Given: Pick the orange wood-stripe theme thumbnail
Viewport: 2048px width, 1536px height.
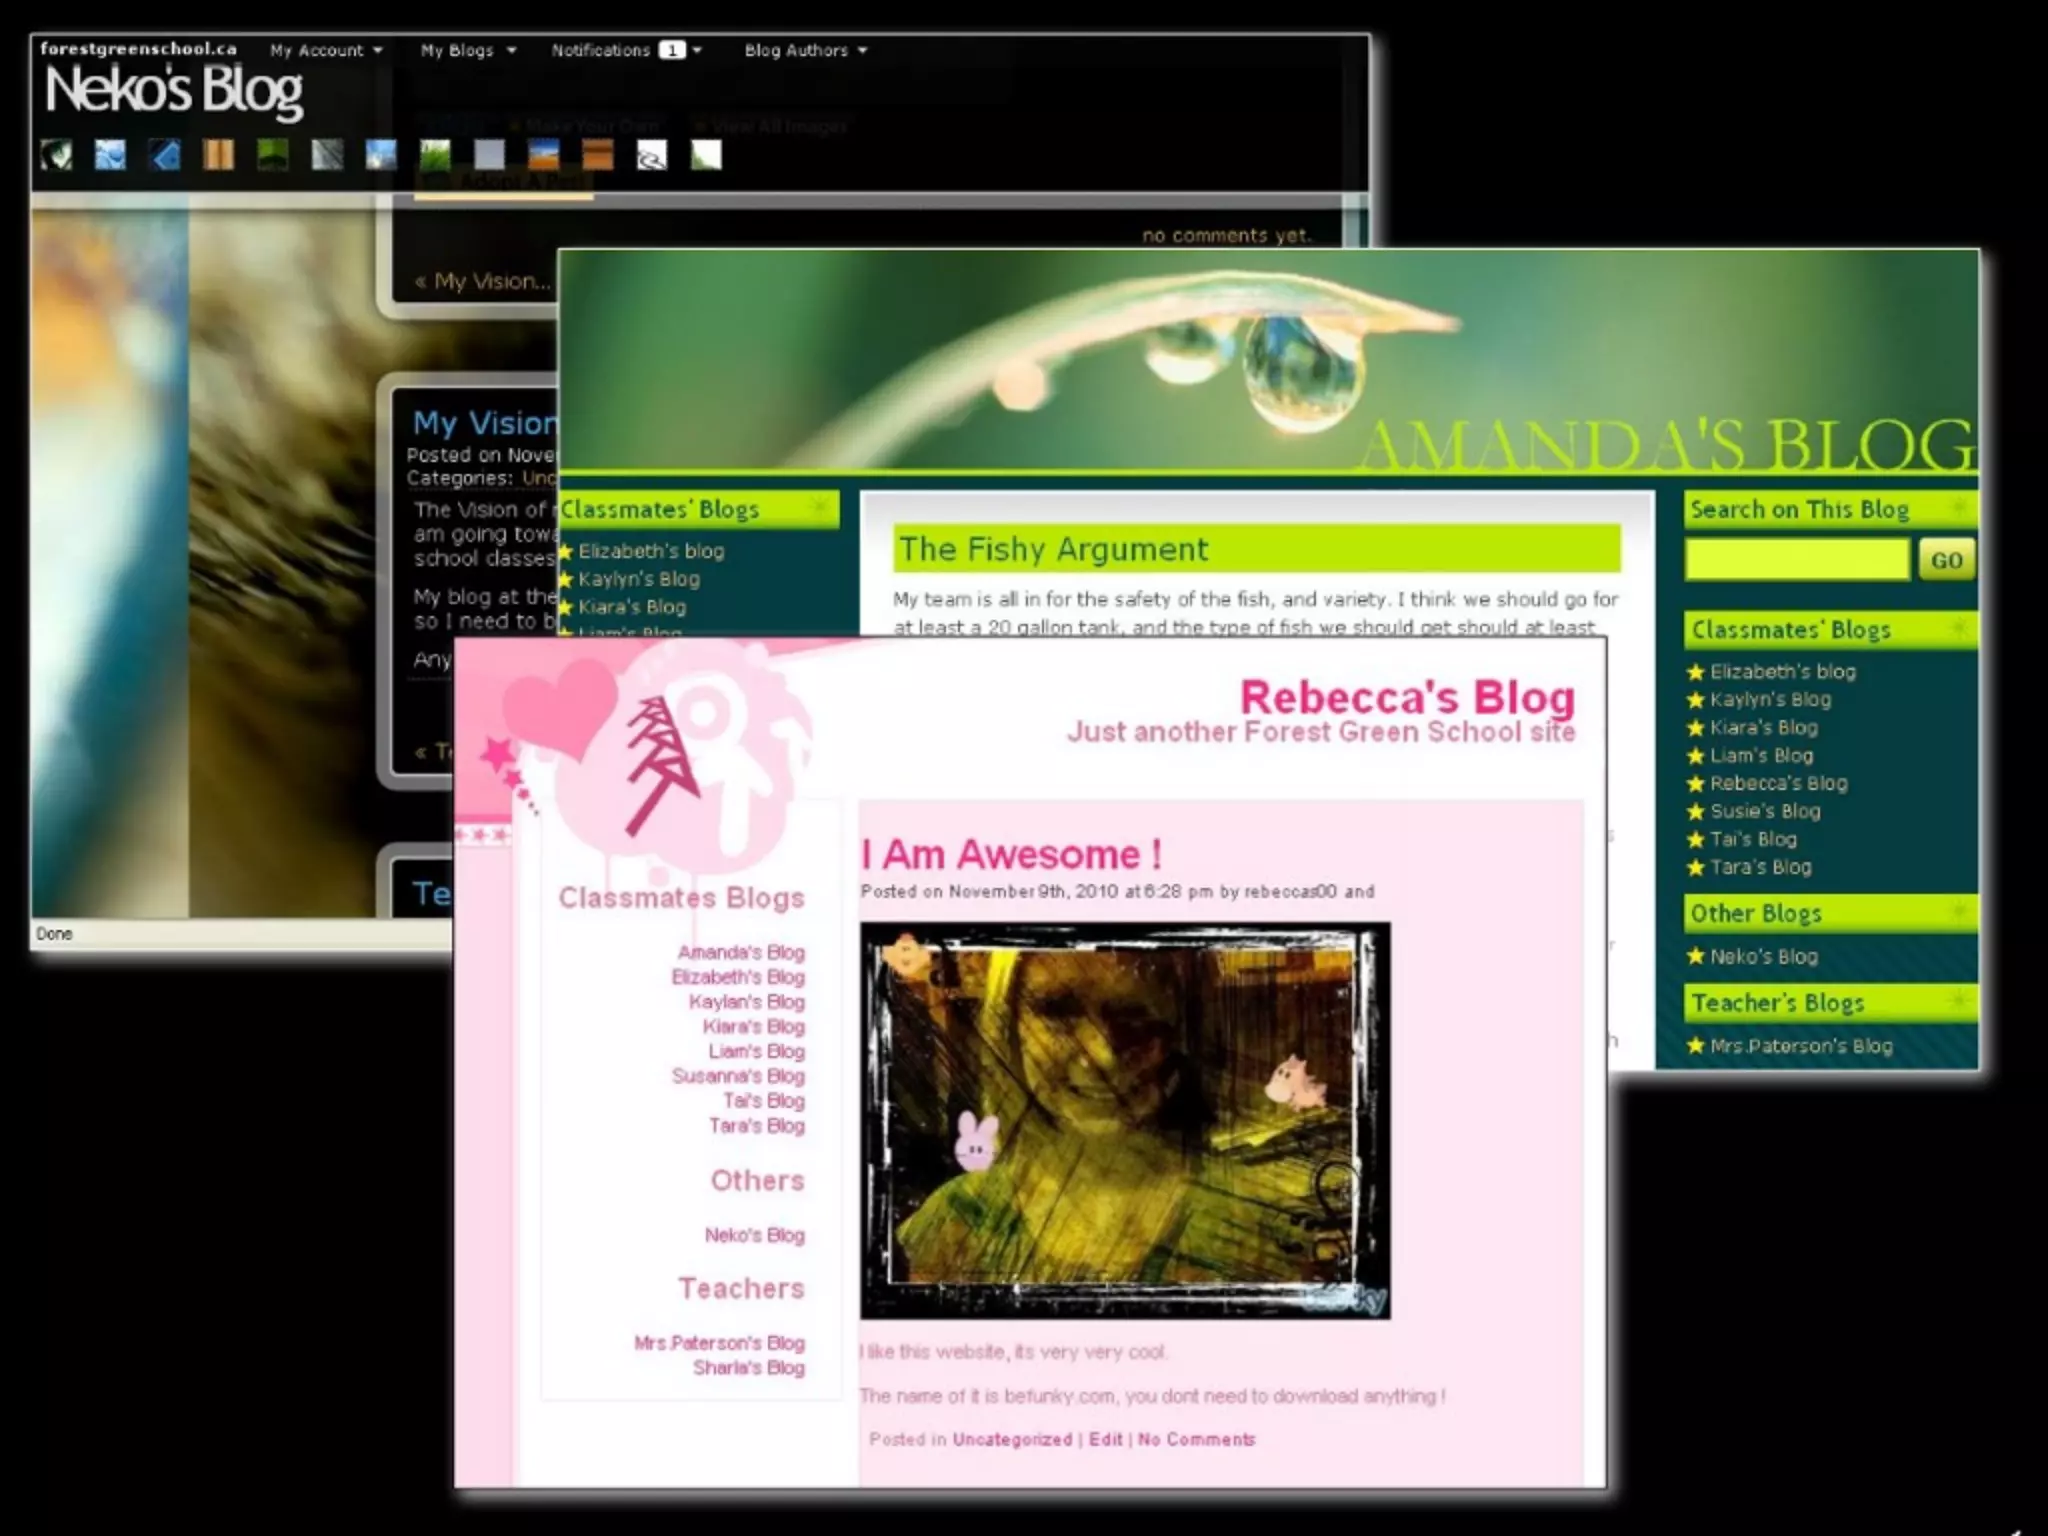Looking at the screenshot, I should pos(218,155).
